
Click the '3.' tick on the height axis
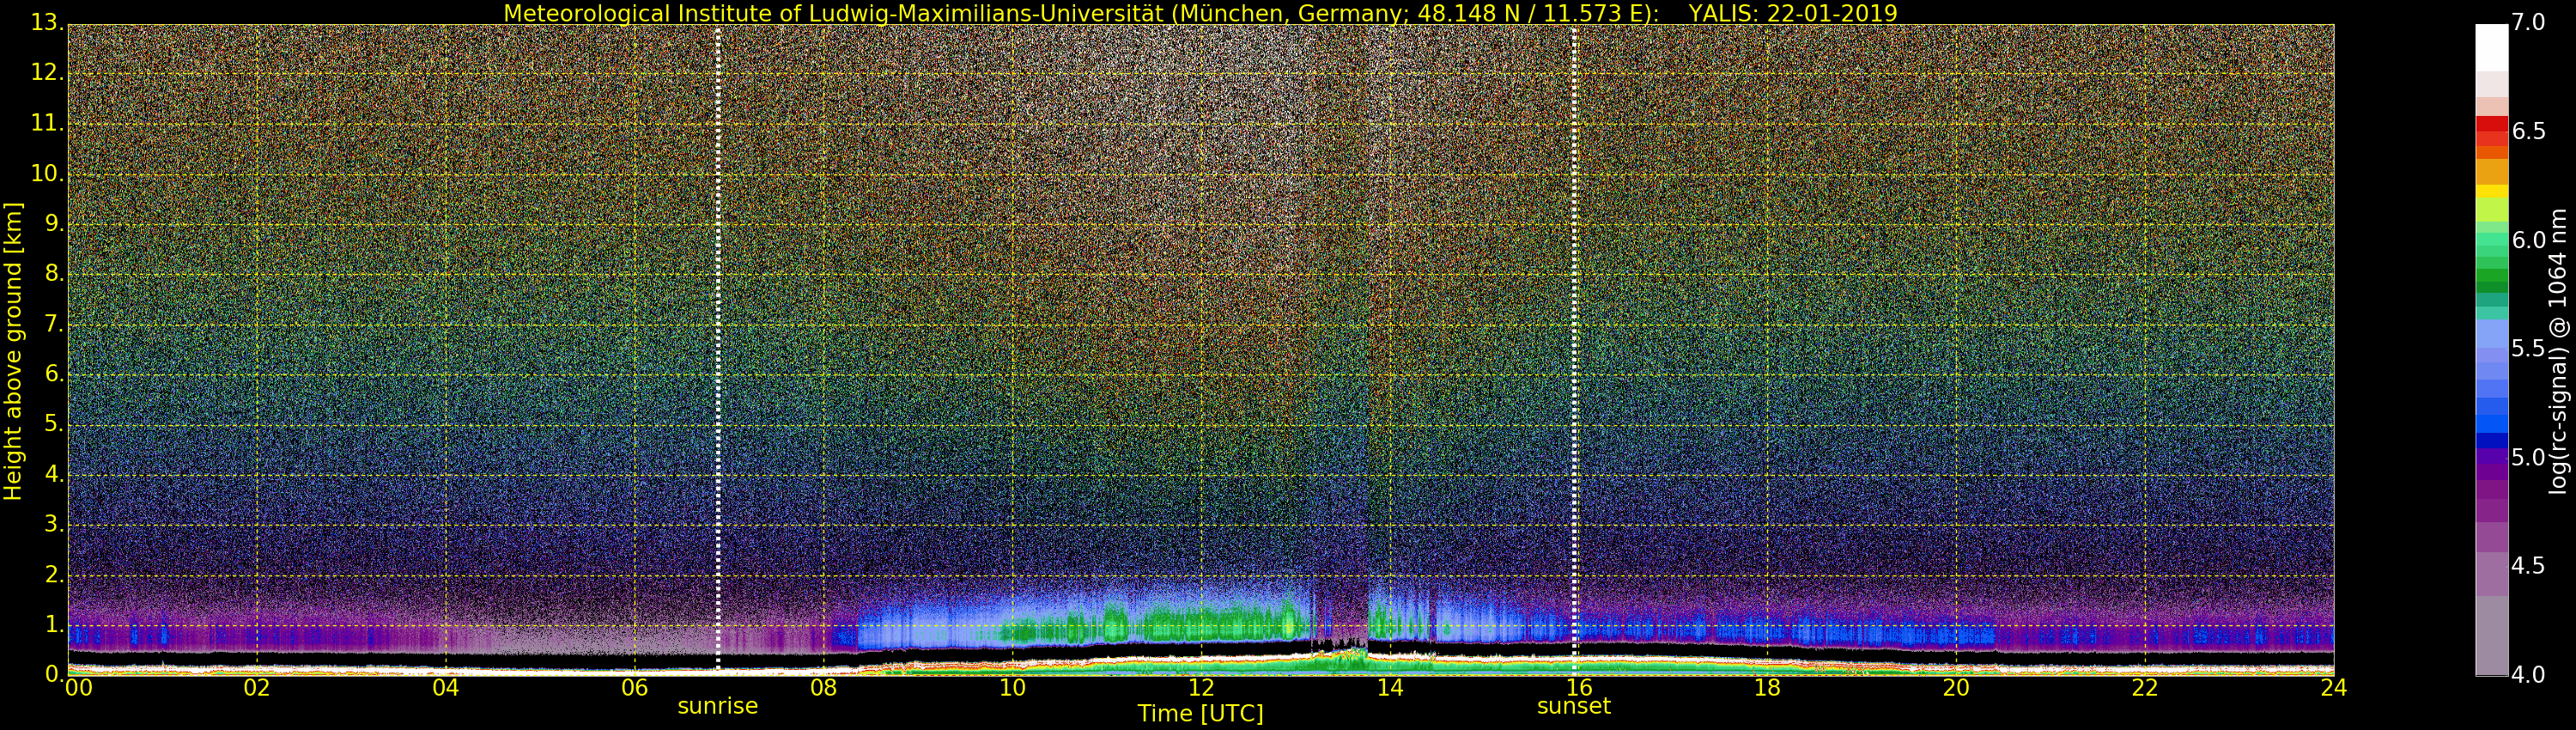(53, 524)
